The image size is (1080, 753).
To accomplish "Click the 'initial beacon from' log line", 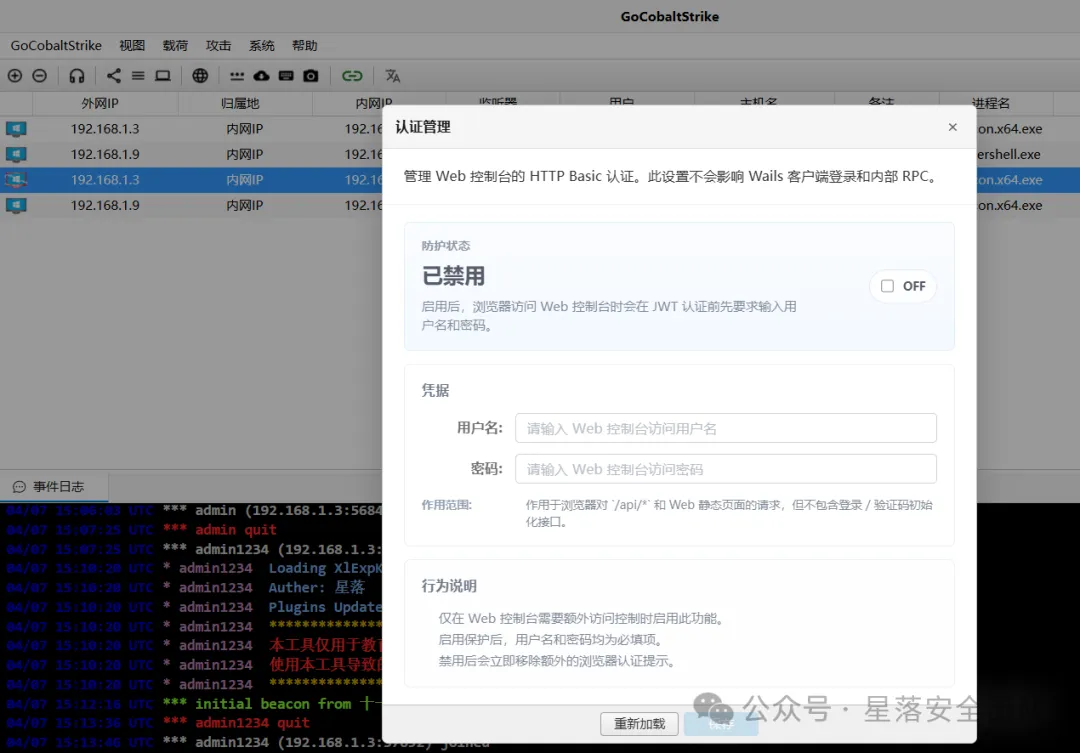I will [273, 703].
